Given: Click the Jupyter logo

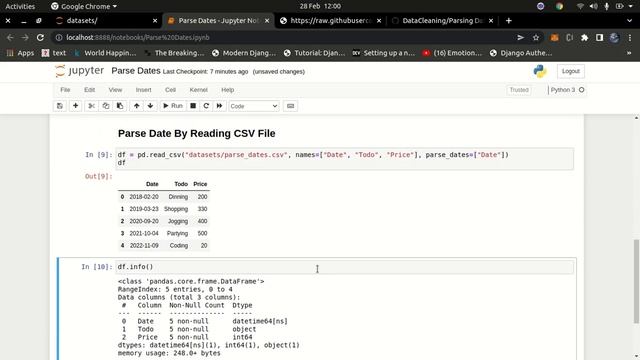Looking at the screenshot, I should (x=80, y=71).
